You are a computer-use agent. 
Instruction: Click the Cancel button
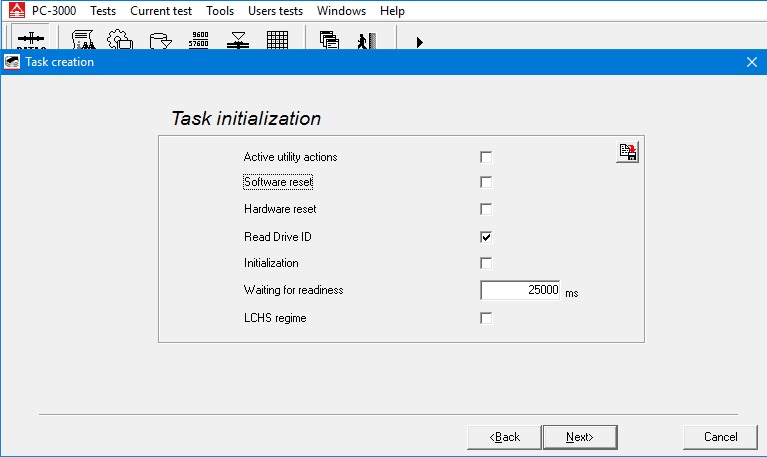[x=720, y=437]
